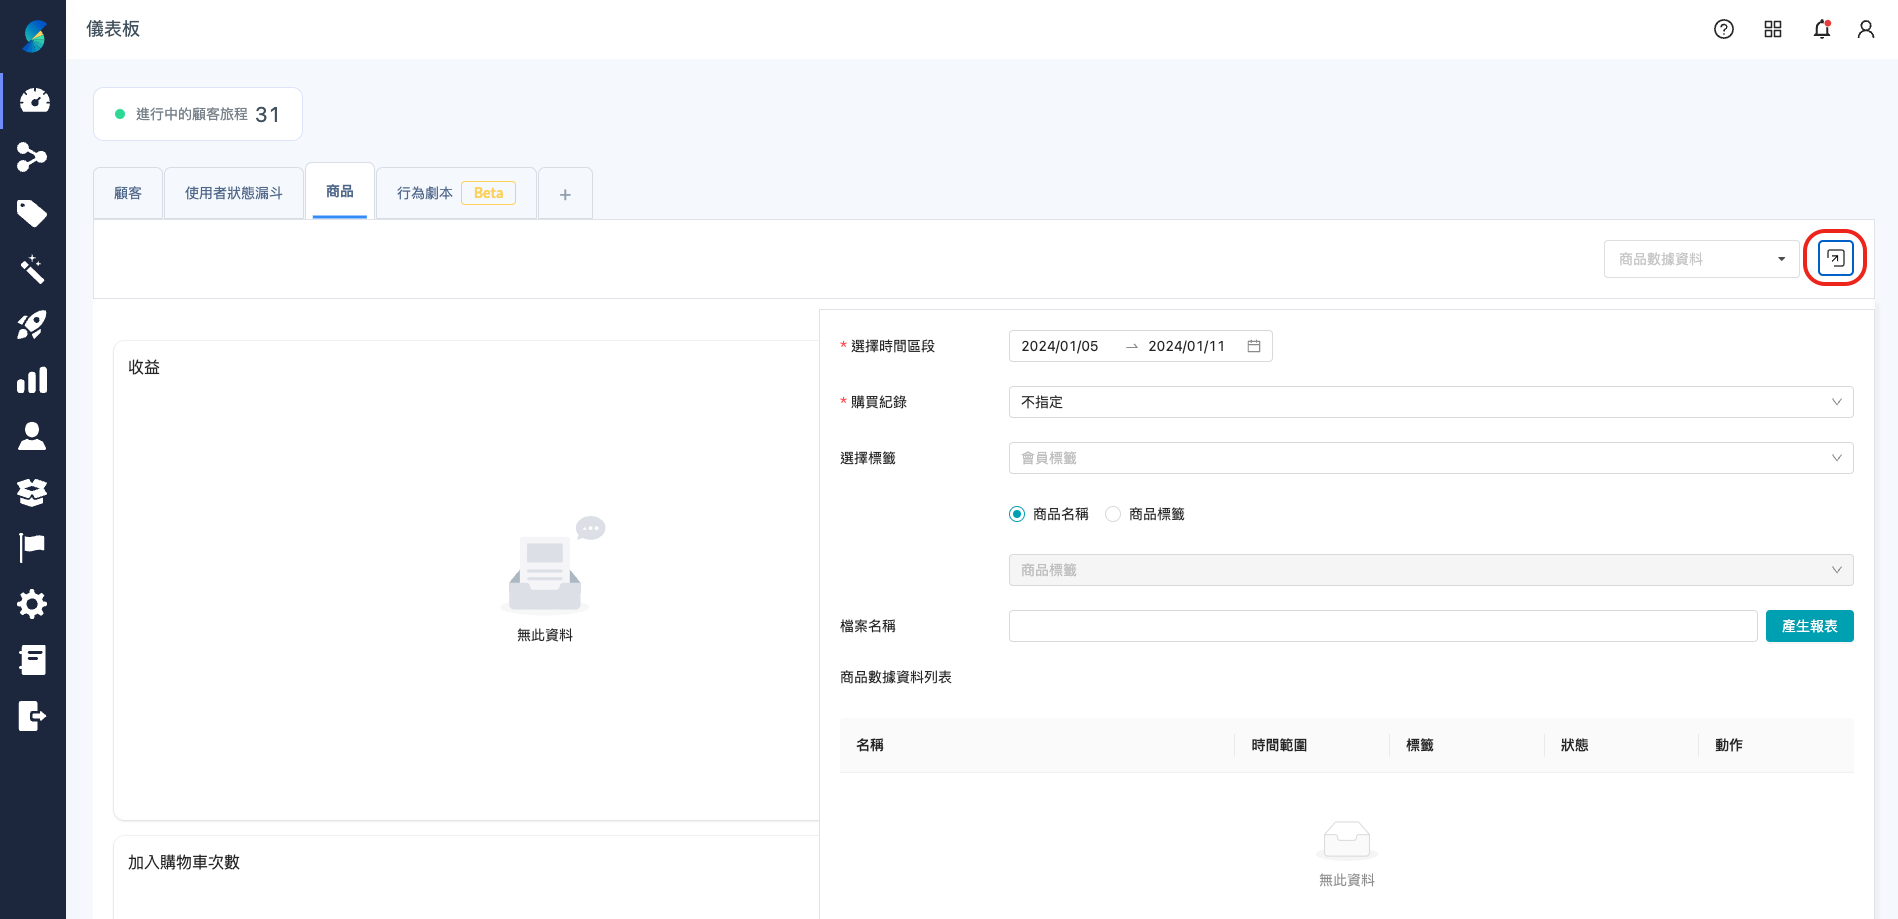Open the tag management sidebar icon

click(x=33, y=214)
